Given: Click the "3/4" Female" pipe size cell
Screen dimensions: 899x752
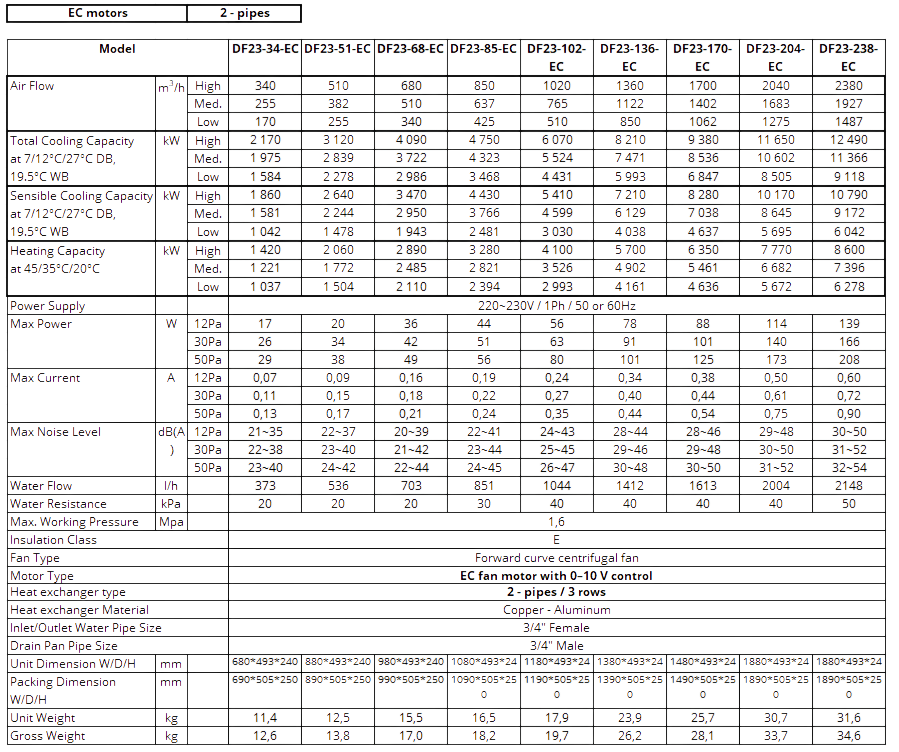Looking at the screenshot, I should [x=557, y=628].
